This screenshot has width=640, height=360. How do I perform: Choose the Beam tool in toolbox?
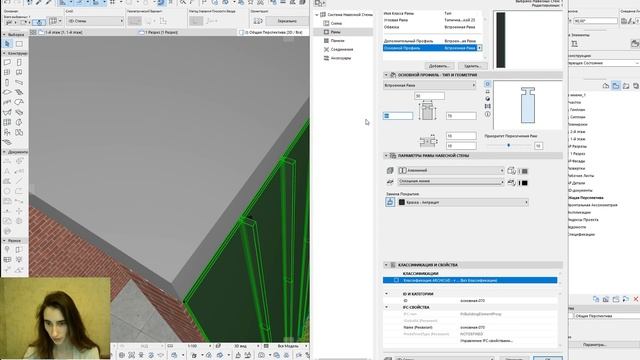19,82
